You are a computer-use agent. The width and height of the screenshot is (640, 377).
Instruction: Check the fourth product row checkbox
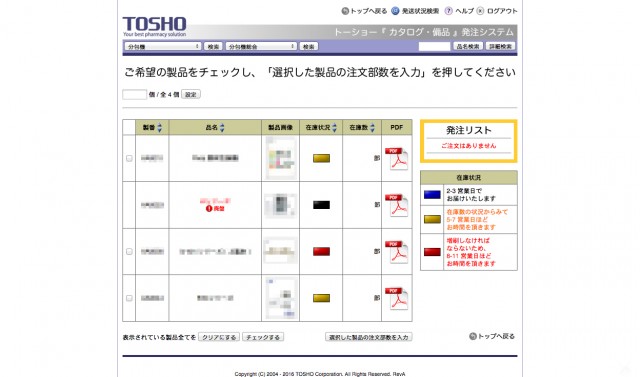coord(129,298)
